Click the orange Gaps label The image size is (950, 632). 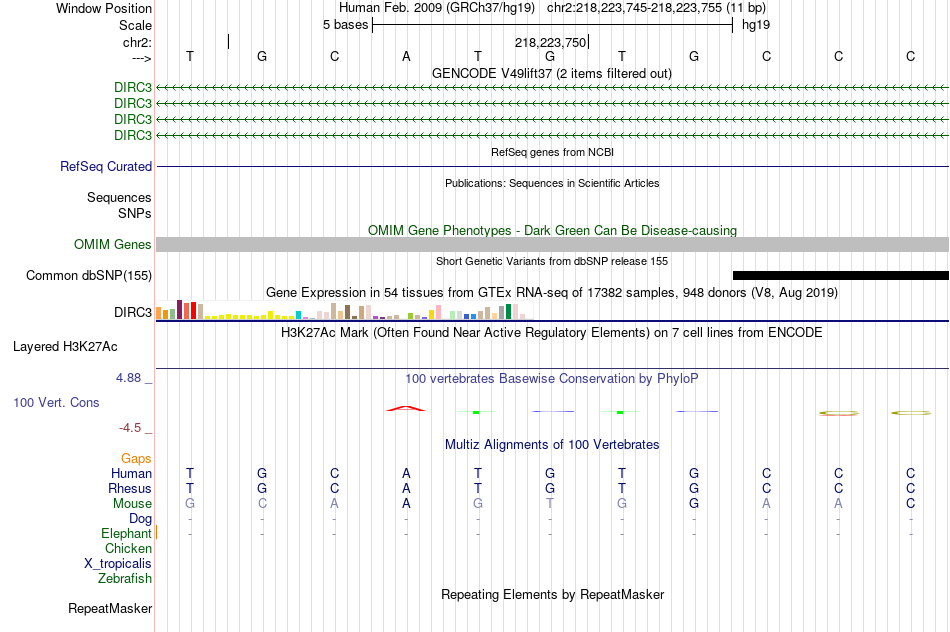(136, 459)
